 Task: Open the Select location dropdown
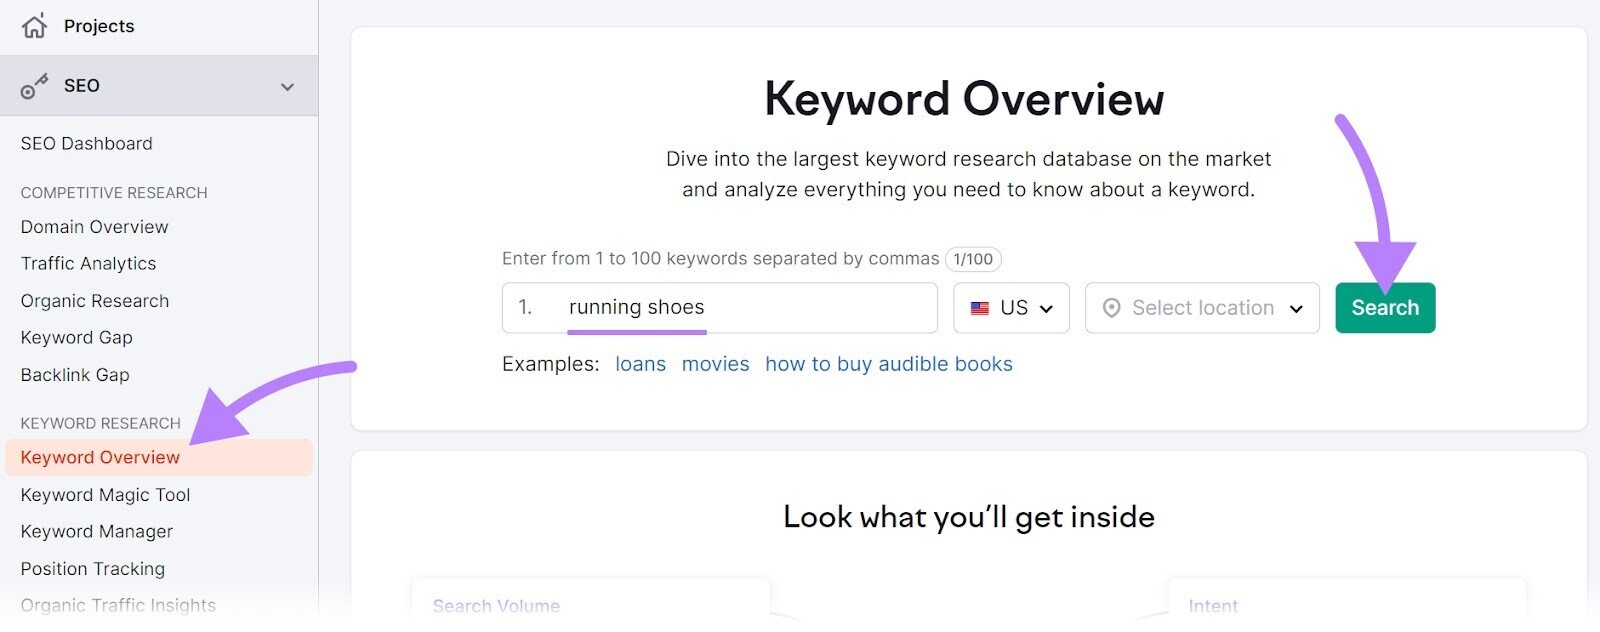pyautogui.click(x=1202, y=308)
